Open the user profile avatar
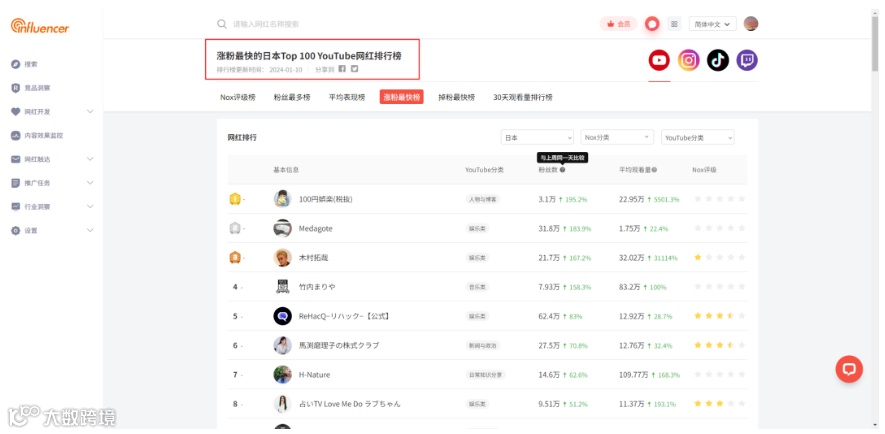Image resolution: width=885 pixels, height=434 pixels. (x=751, y=24)
